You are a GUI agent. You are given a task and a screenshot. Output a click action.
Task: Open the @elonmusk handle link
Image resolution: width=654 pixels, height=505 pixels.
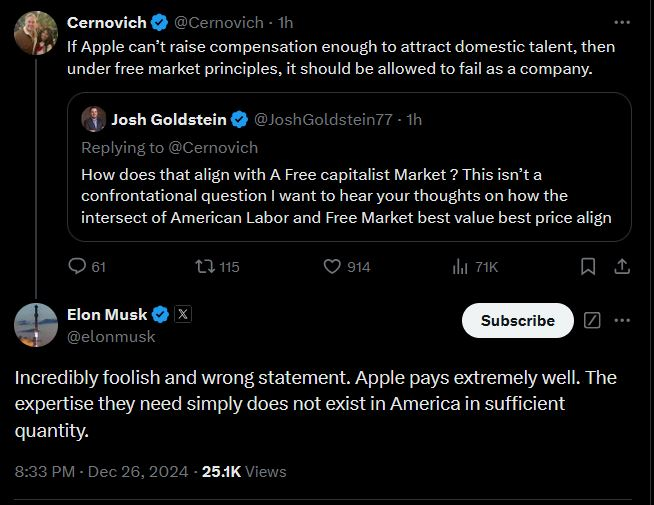point(110,337)
